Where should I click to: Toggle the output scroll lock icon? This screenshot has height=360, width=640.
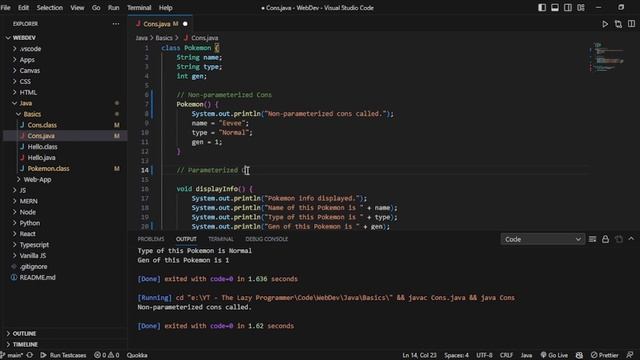coord(605,239)
